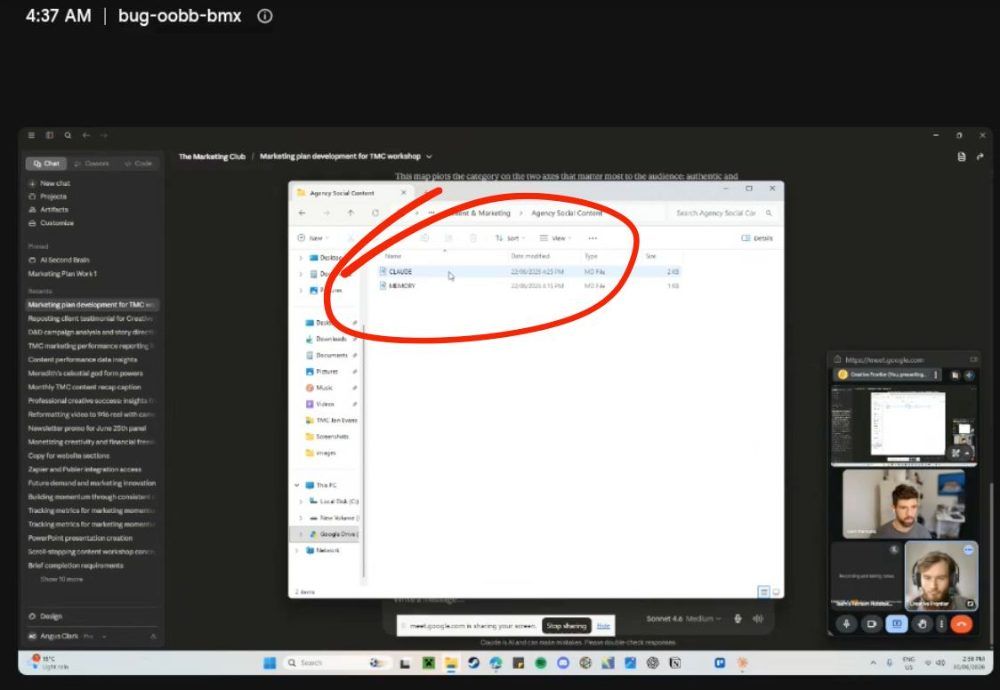Click the voice mode waveform icon
Image resolution: width=1000 pixels, height=690 pixels.
pyautogui.click(x=758, y=619)
